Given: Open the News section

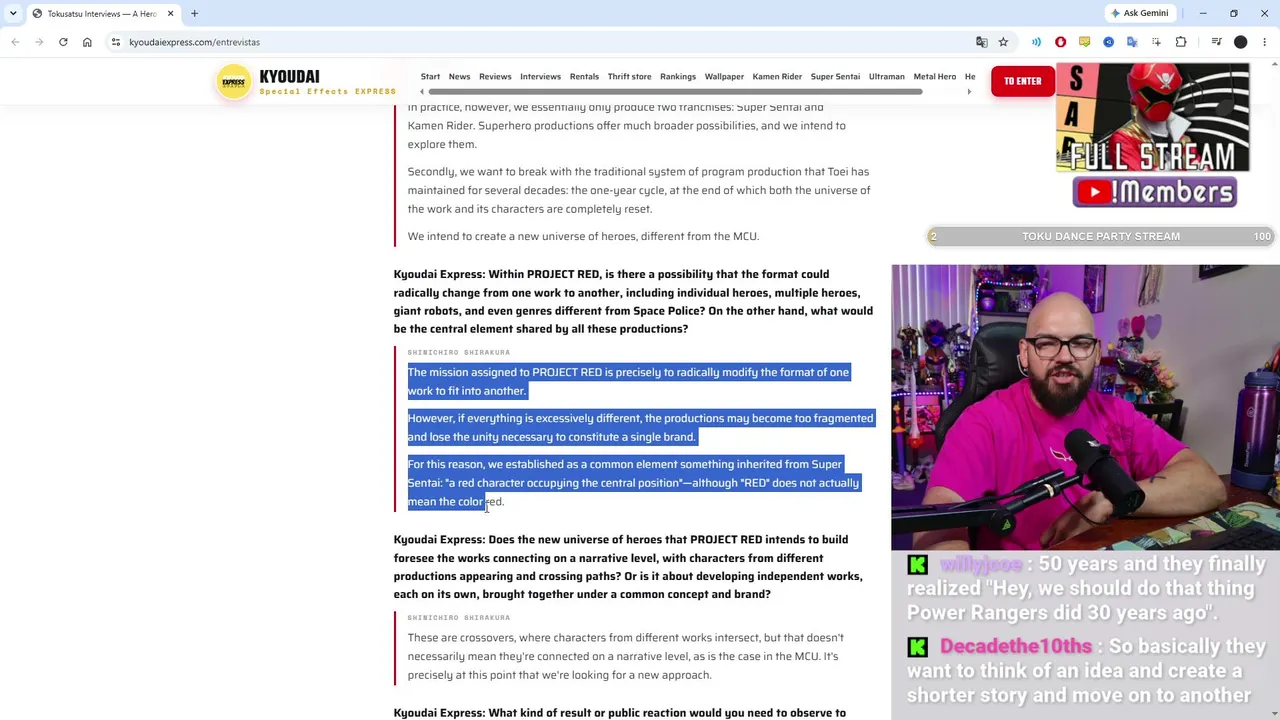Looking at the screenshot, I should 459,76.
